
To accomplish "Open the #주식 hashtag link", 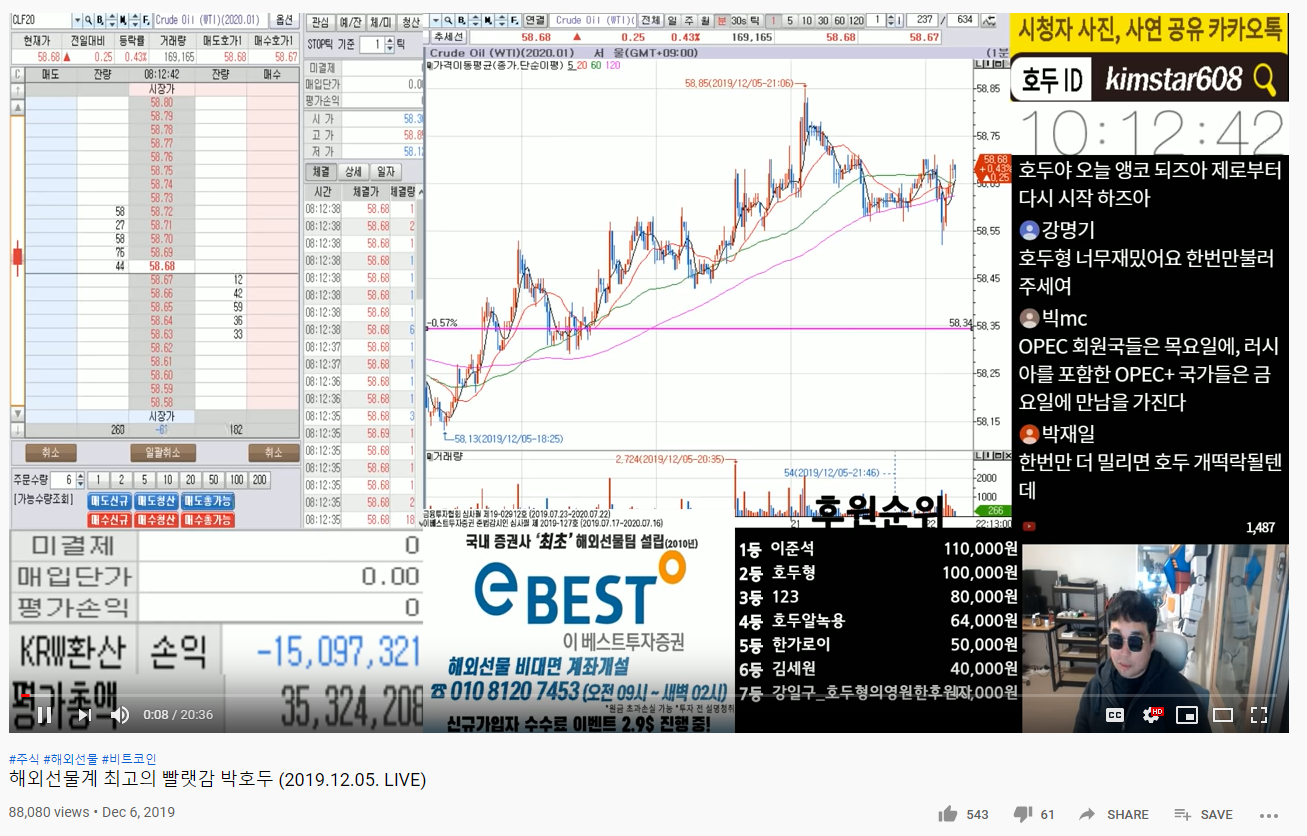I will coord(24,759).
